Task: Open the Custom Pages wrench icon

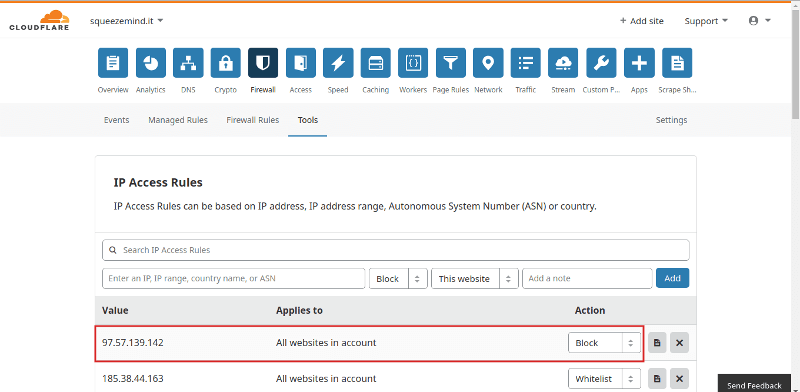Action: tap(602, 63)
